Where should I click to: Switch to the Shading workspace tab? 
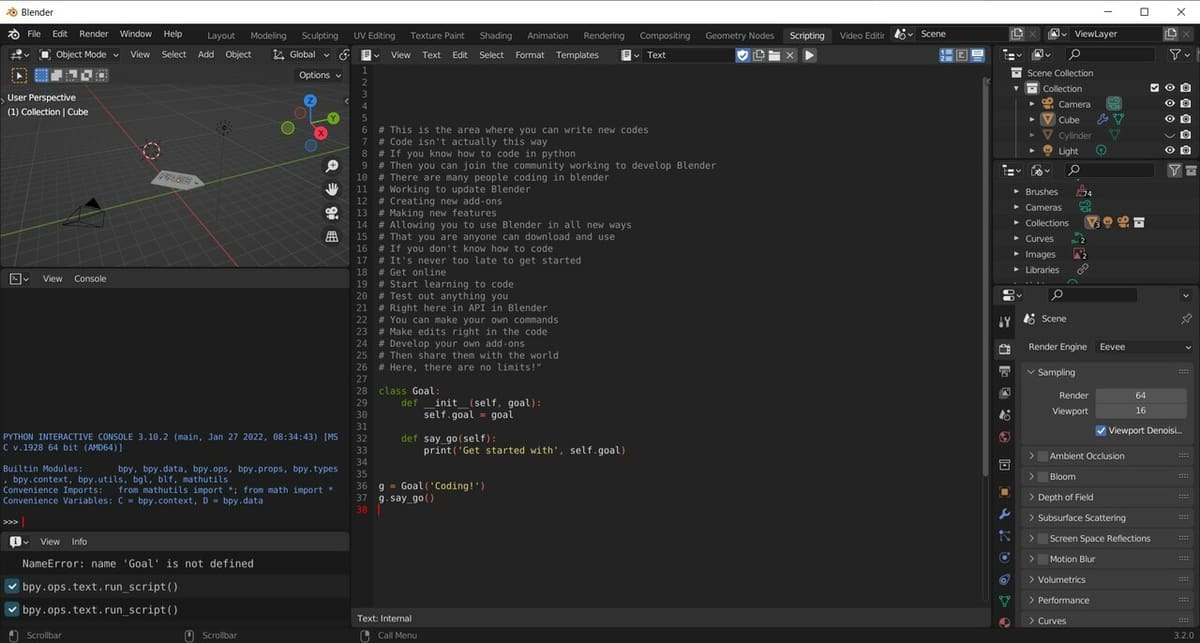(x=496, y=35)
